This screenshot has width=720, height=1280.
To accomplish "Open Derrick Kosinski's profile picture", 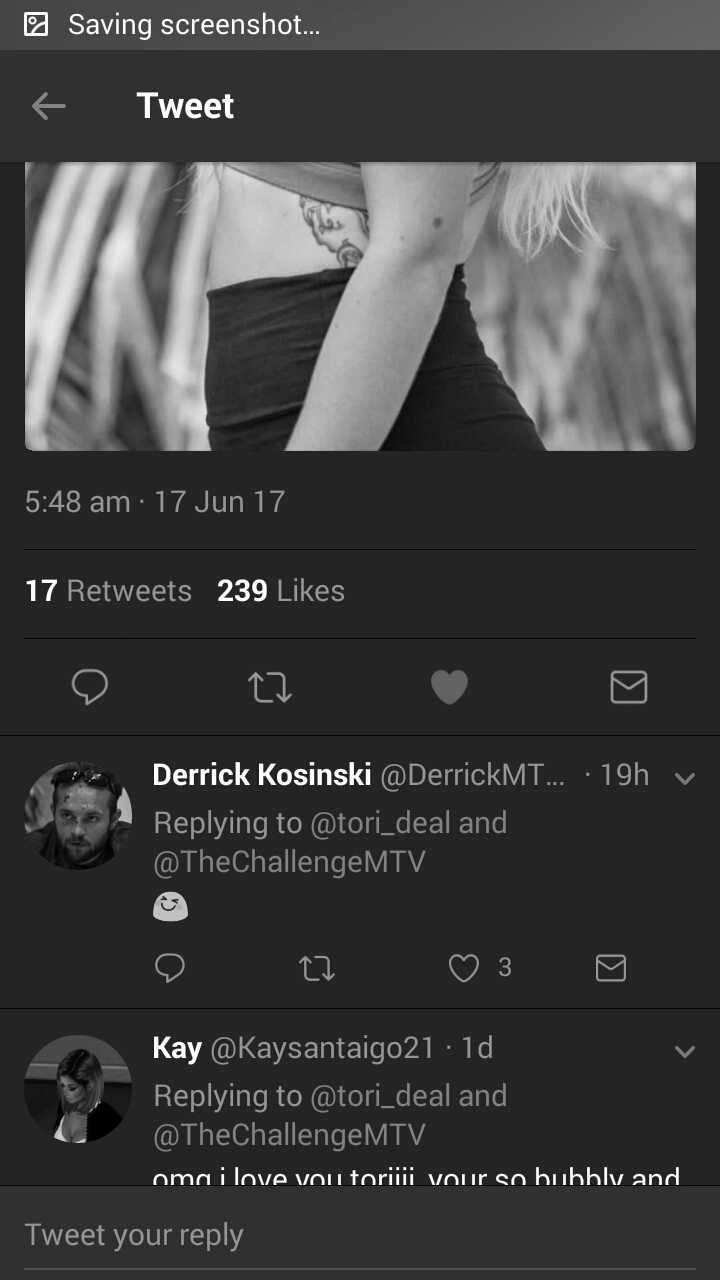I will [x=78, y=815].
